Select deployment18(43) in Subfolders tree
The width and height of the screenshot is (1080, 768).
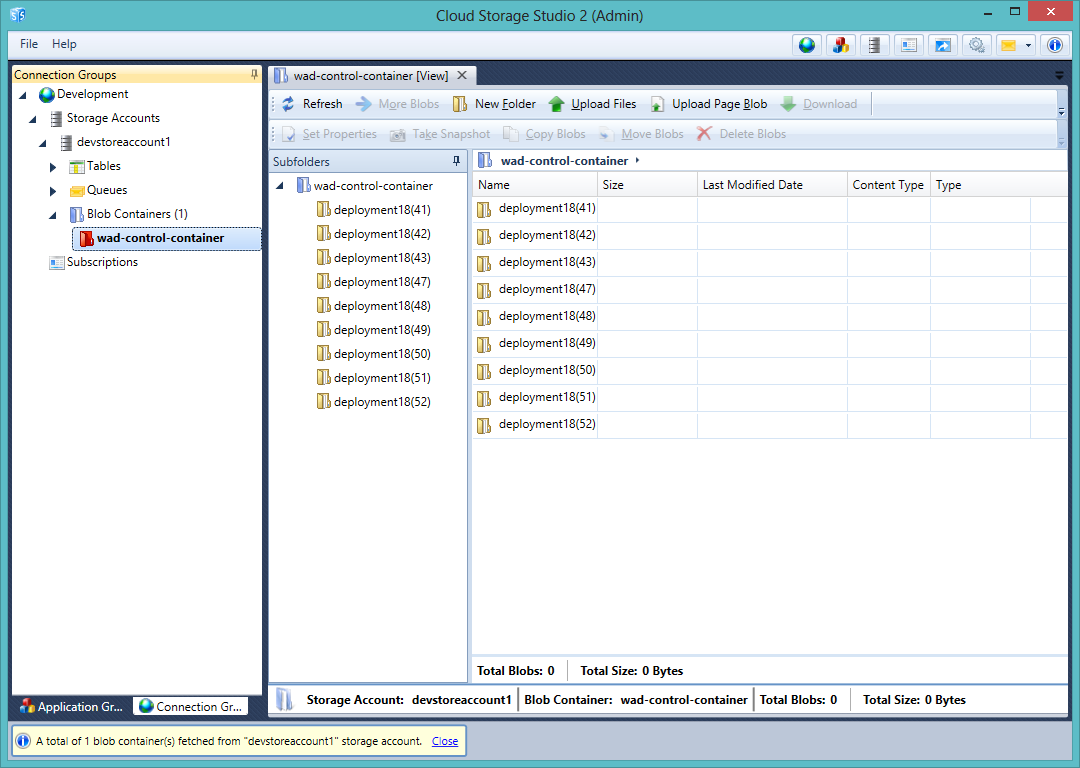click(382, 258)
